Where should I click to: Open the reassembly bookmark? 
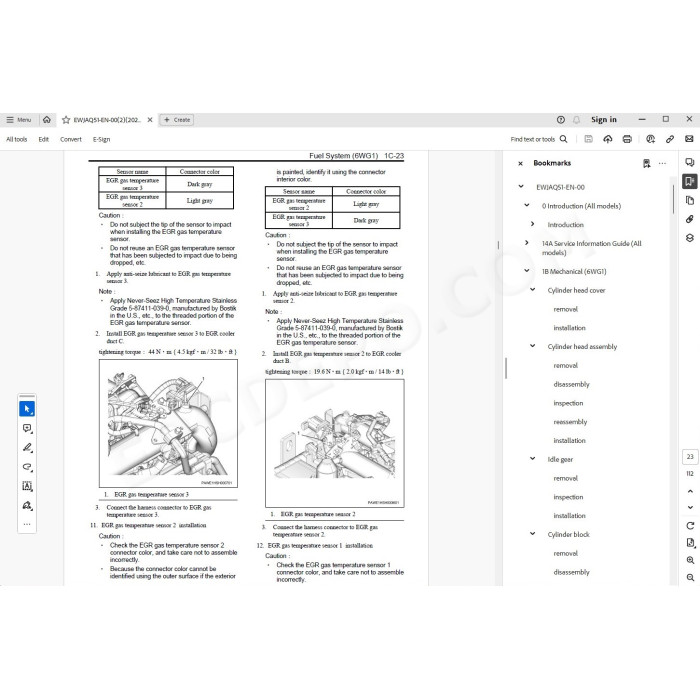(570, 422)
